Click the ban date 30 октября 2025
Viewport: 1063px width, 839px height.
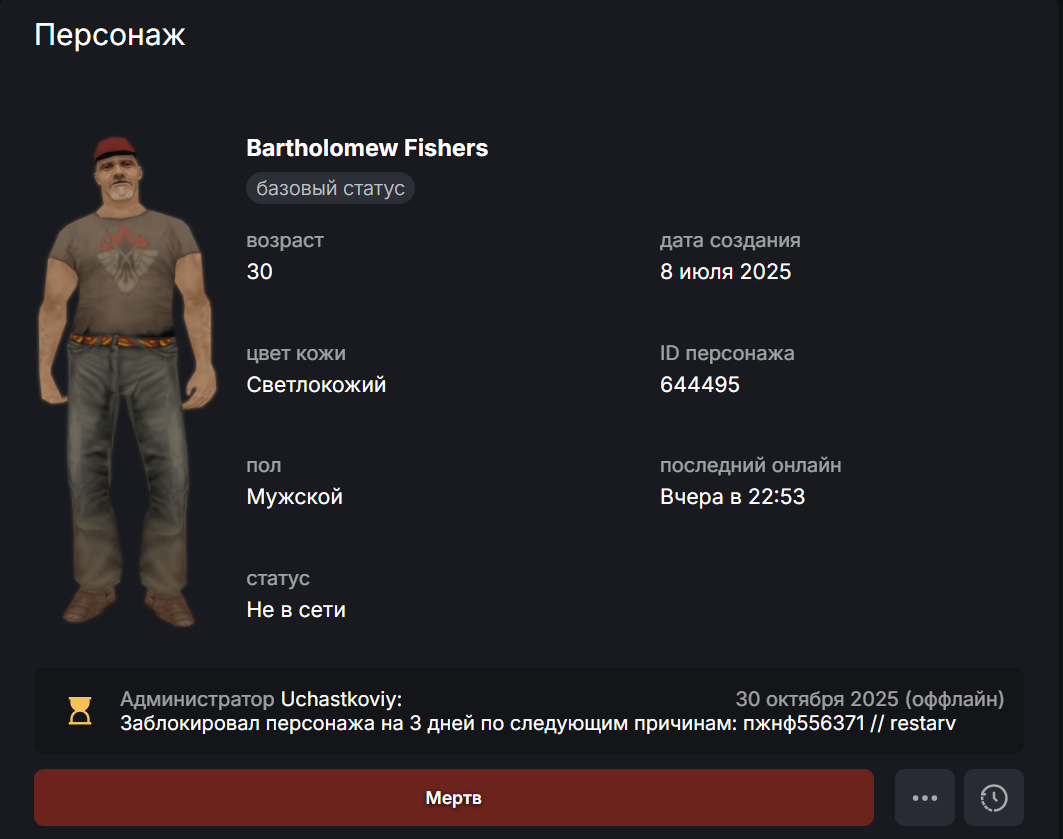point(817,699)
